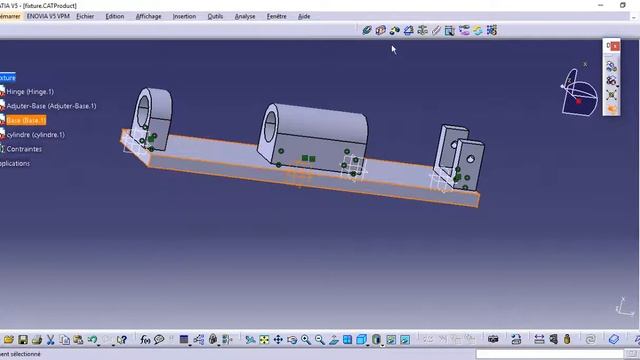Viewport: 640px width, 360px height.
Task: Click the Multi-View window icon
Action: (347, 340)
